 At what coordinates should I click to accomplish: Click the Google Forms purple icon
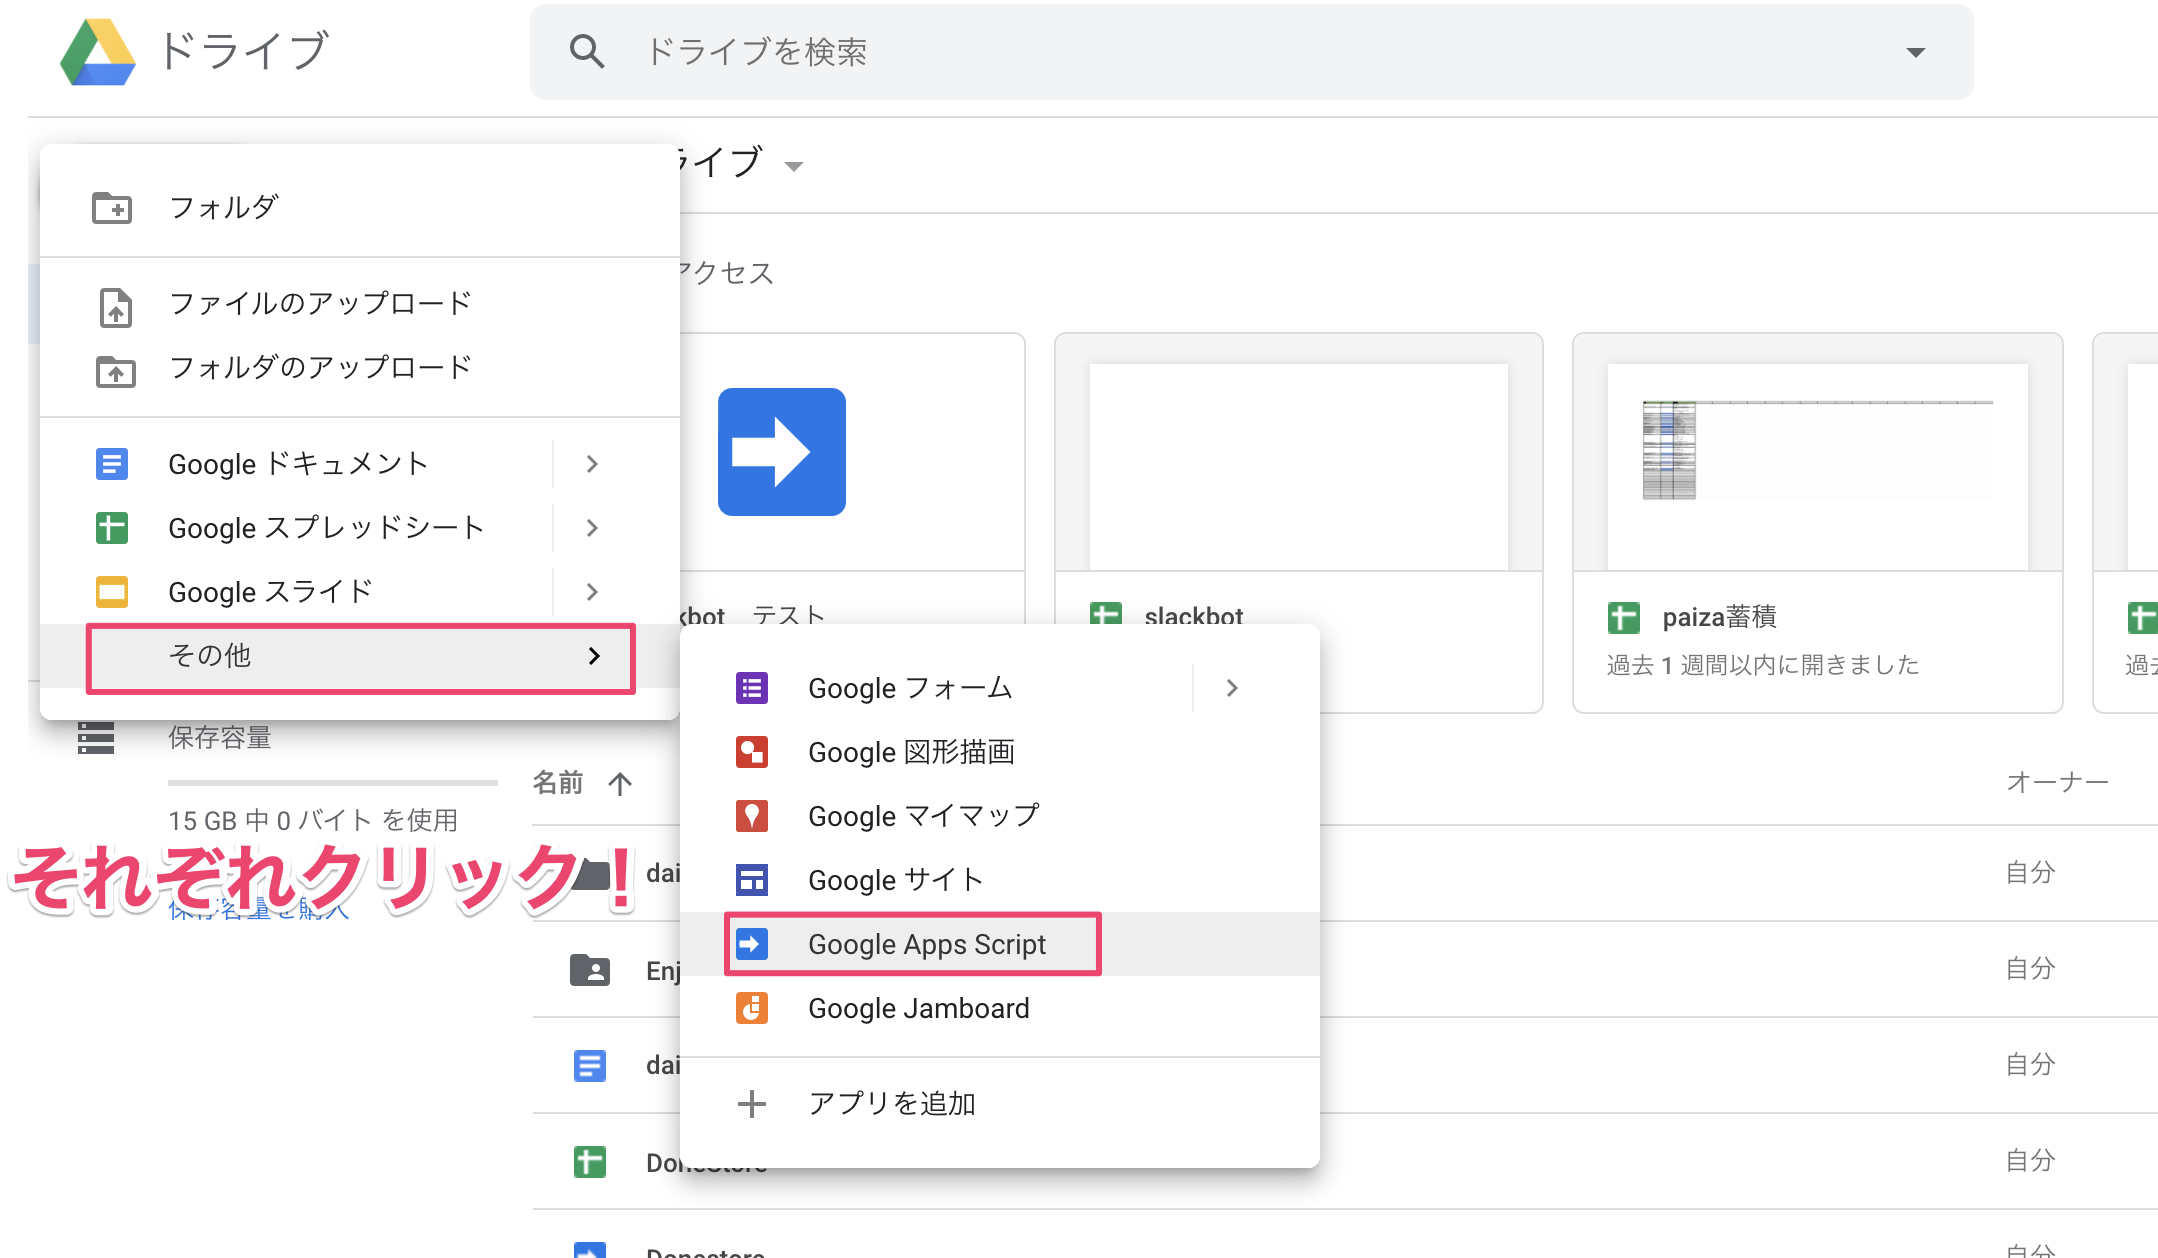click(752, 688)
